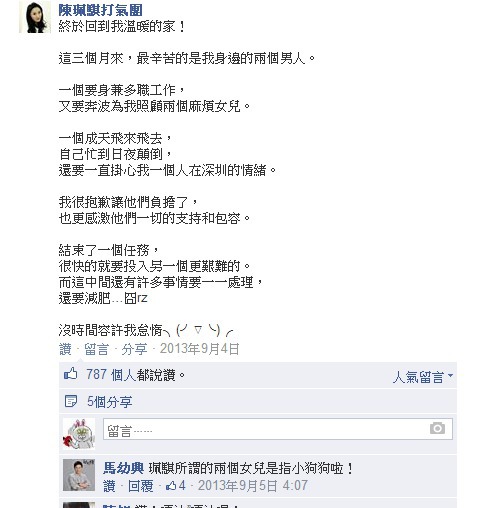This screenshot has height=508, width=487.
Task: Expand the 人氣留言 sorting dropdown
Action: [x=423, y=377]
